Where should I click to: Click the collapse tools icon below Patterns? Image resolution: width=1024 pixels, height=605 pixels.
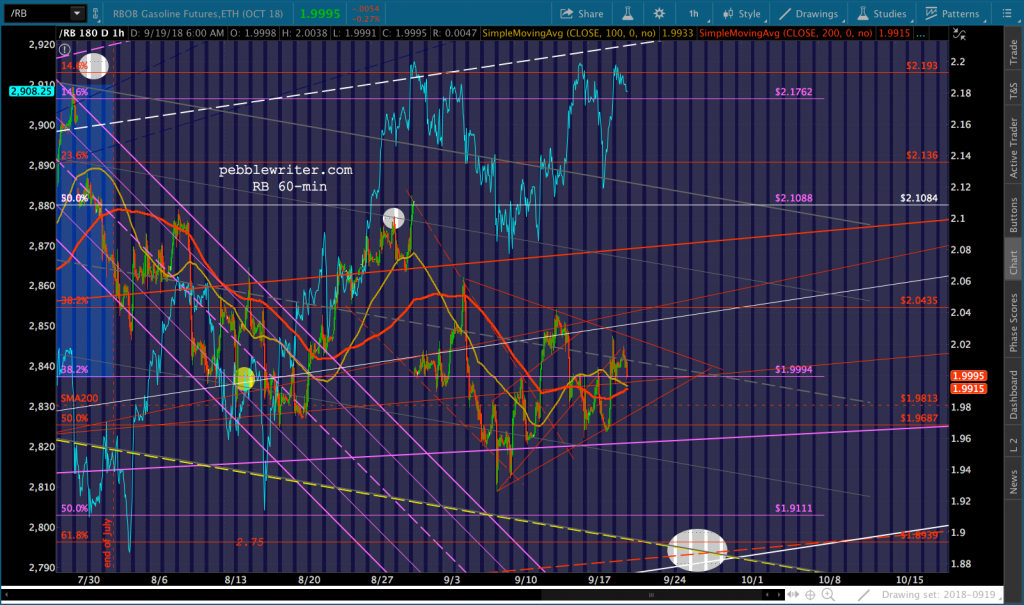[x=958, y=34]
